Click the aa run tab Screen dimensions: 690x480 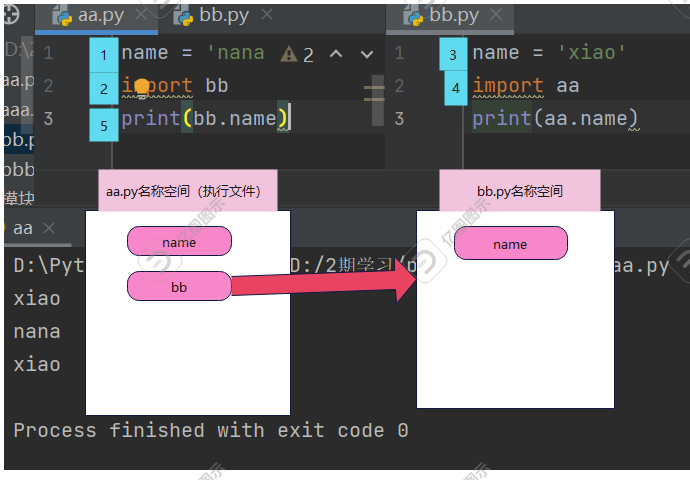(23, 228)
